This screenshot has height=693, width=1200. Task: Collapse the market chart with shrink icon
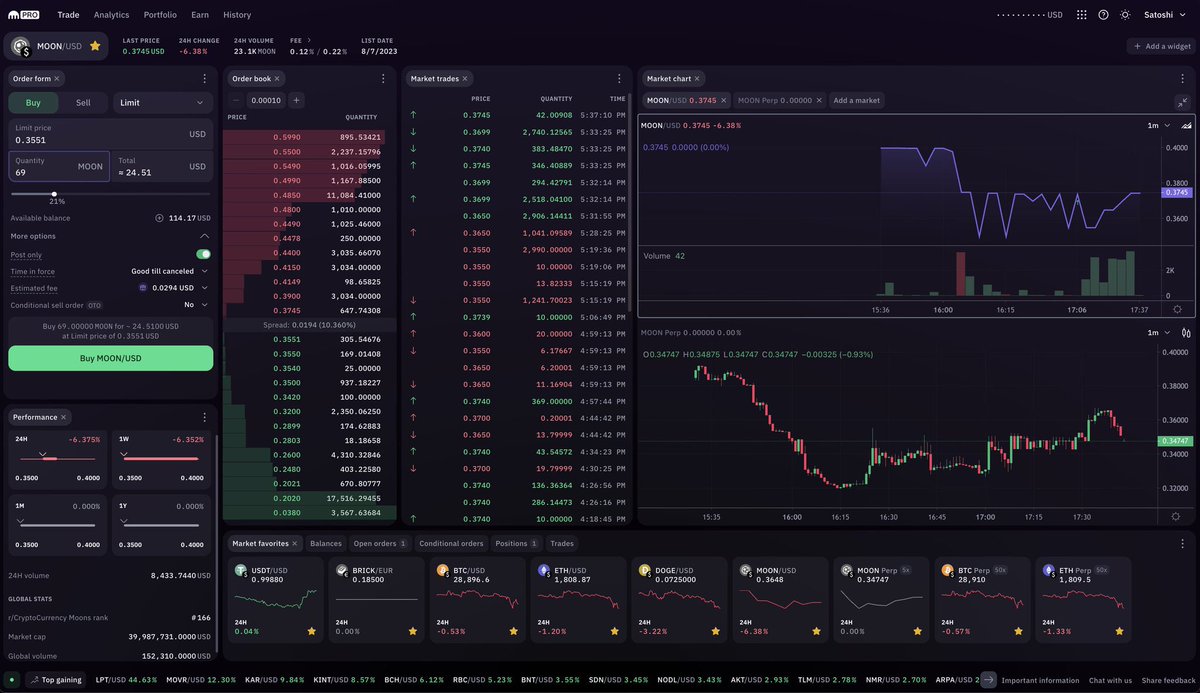[1183, 102]
